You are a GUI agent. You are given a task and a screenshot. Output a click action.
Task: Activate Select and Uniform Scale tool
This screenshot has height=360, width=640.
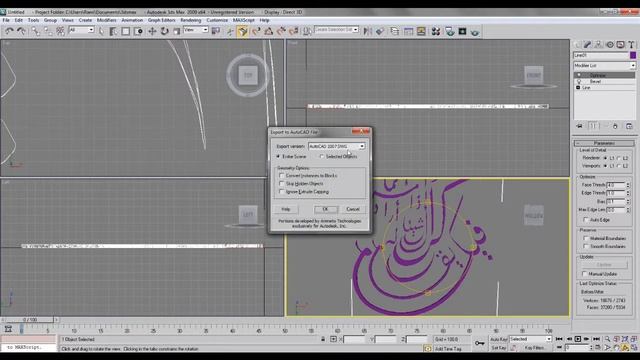tap(177, 31)
